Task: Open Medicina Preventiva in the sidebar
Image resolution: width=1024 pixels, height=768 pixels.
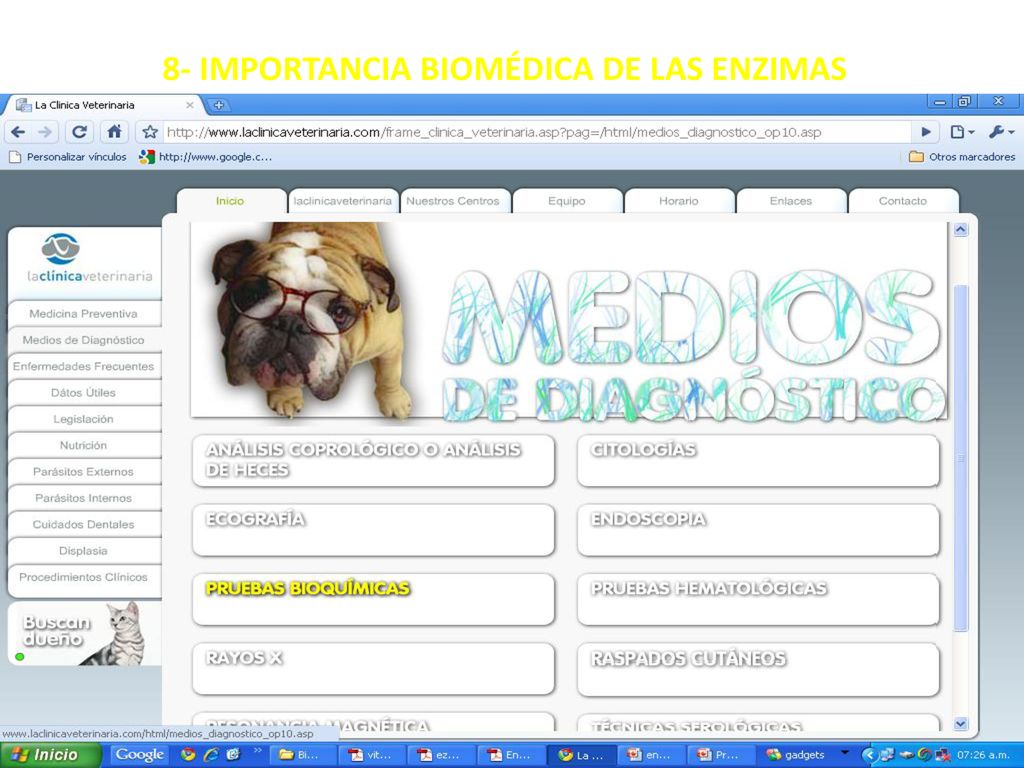Action: coord(84,313)
